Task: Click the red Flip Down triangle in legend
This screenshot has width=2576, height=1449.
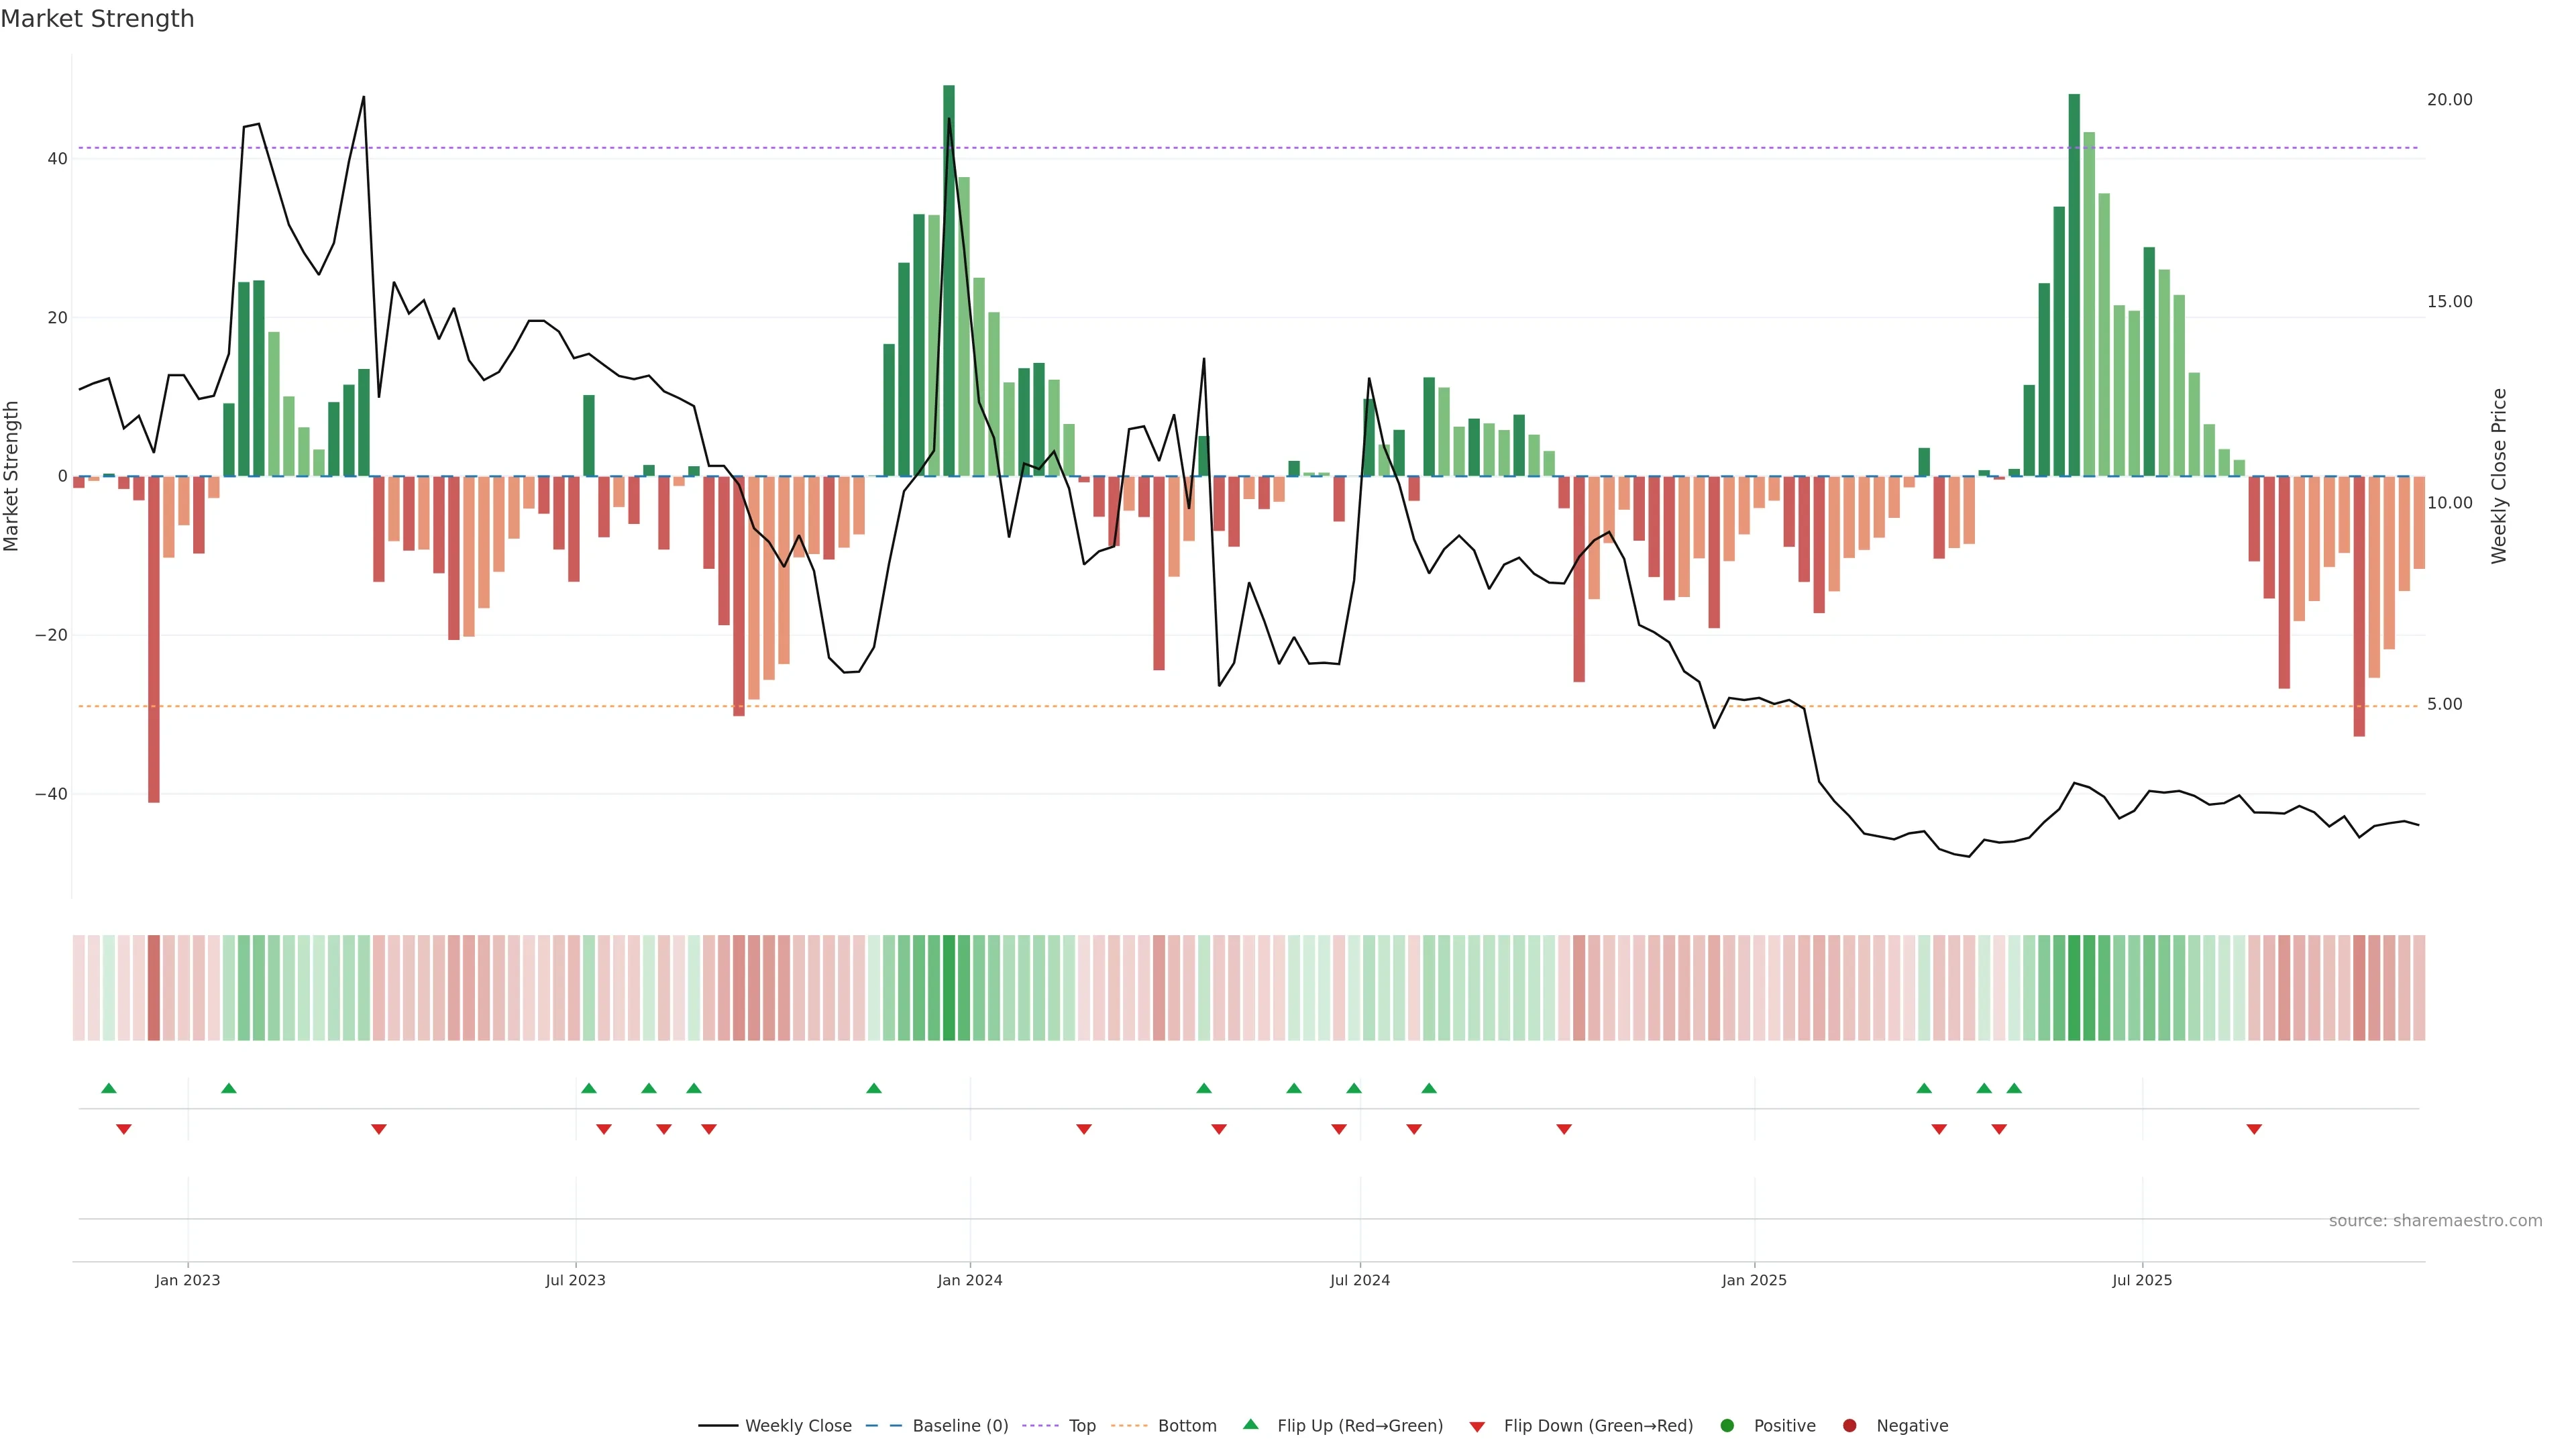Action: [x=1476, y=1427]
